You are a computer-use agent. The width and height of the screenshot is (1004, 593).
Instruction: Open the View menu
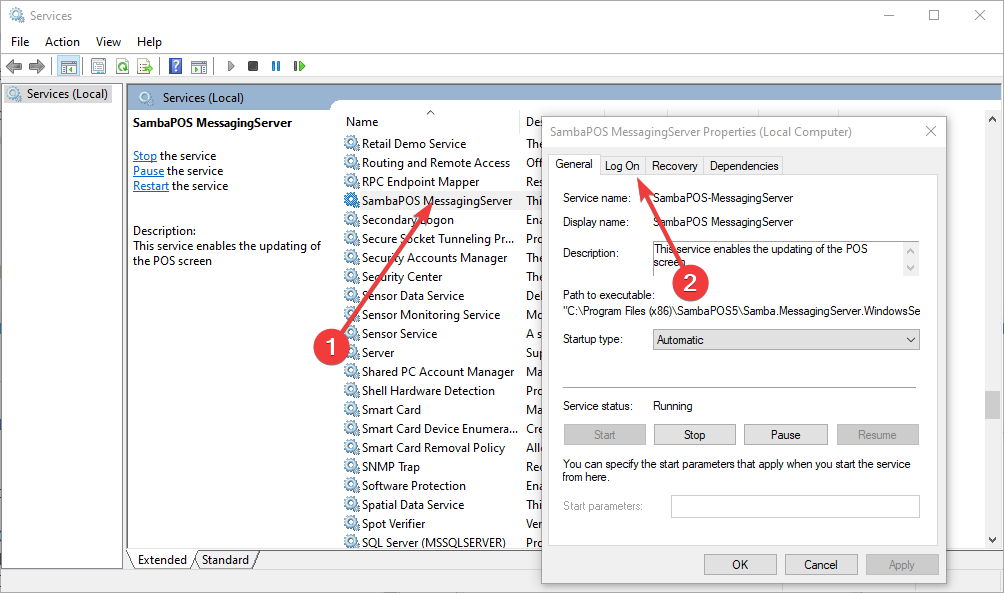pyautogui.click(x=108, y=42)
